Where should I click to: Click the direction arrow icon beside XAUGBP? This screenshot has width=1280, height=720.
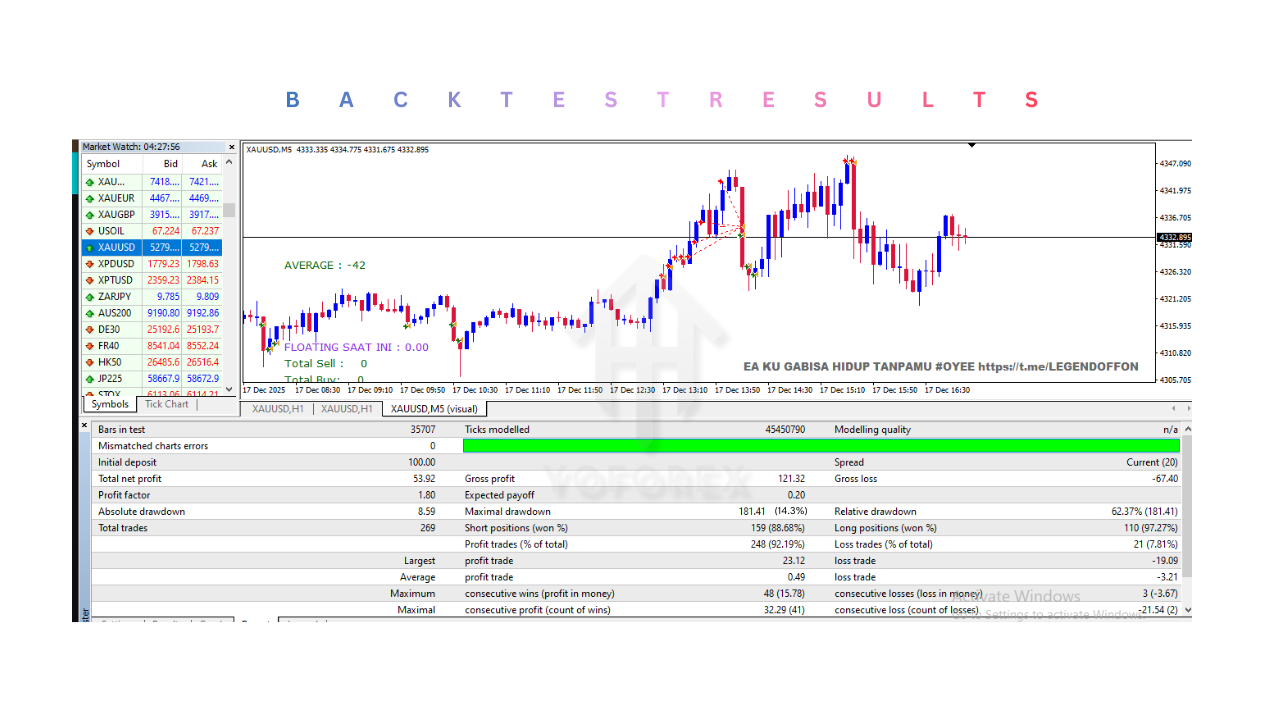point(90,215)
